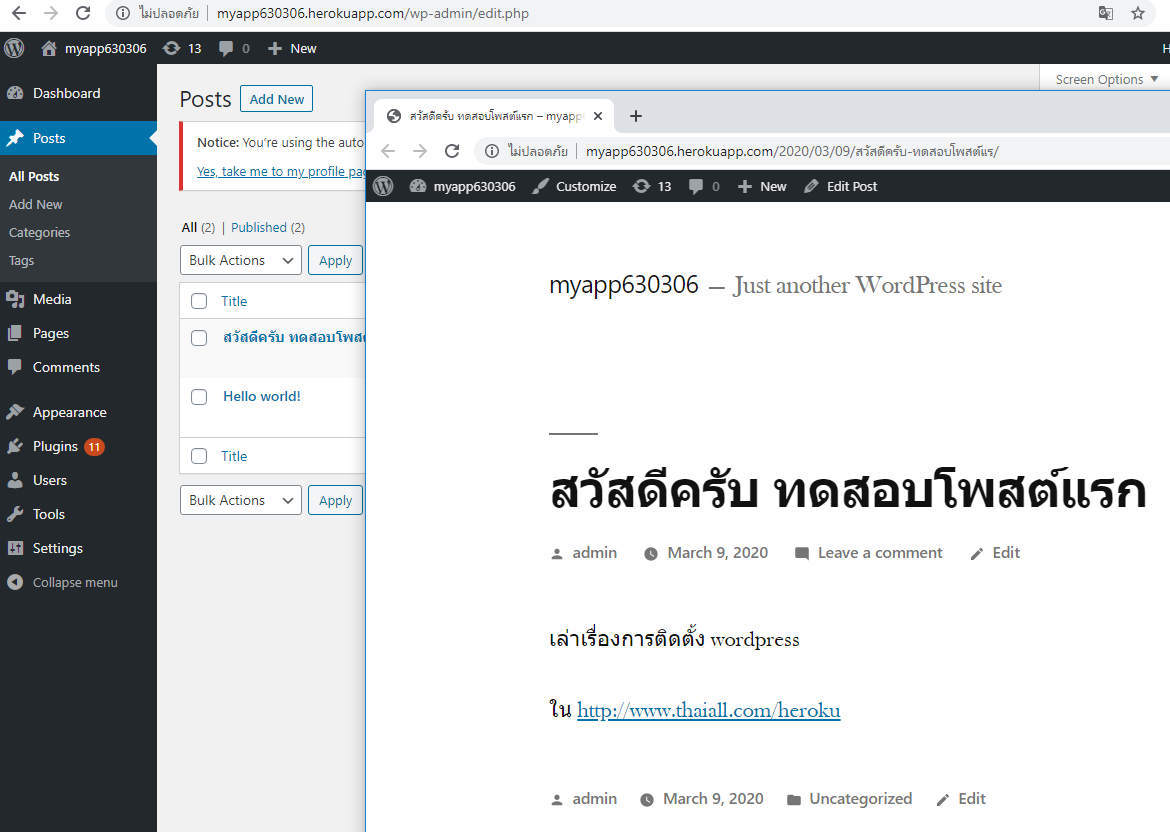Click the Customize brush icon in admin bar
The height and width of the screenshot is (832, 1170).
coord(540,186)
